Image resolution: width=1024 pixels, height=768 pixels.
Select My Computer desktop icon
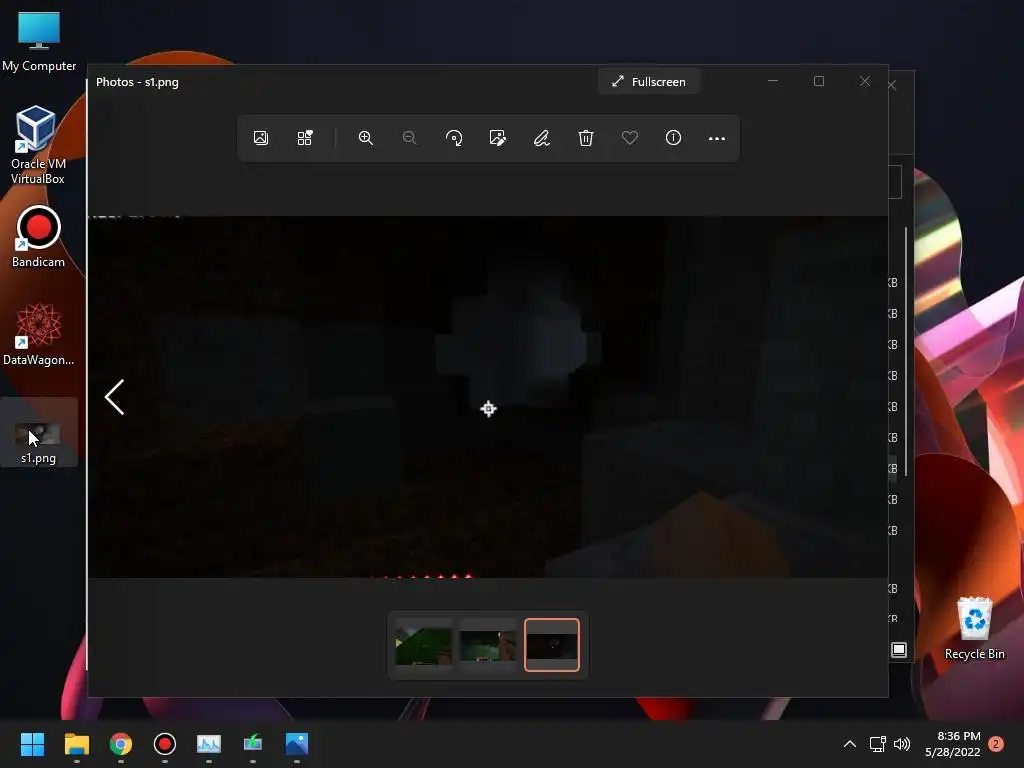click(x=39, y=40)
